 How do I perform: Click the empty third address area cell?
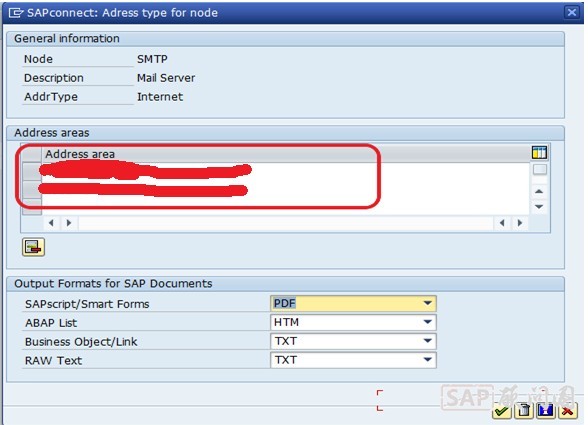point(285,207)
